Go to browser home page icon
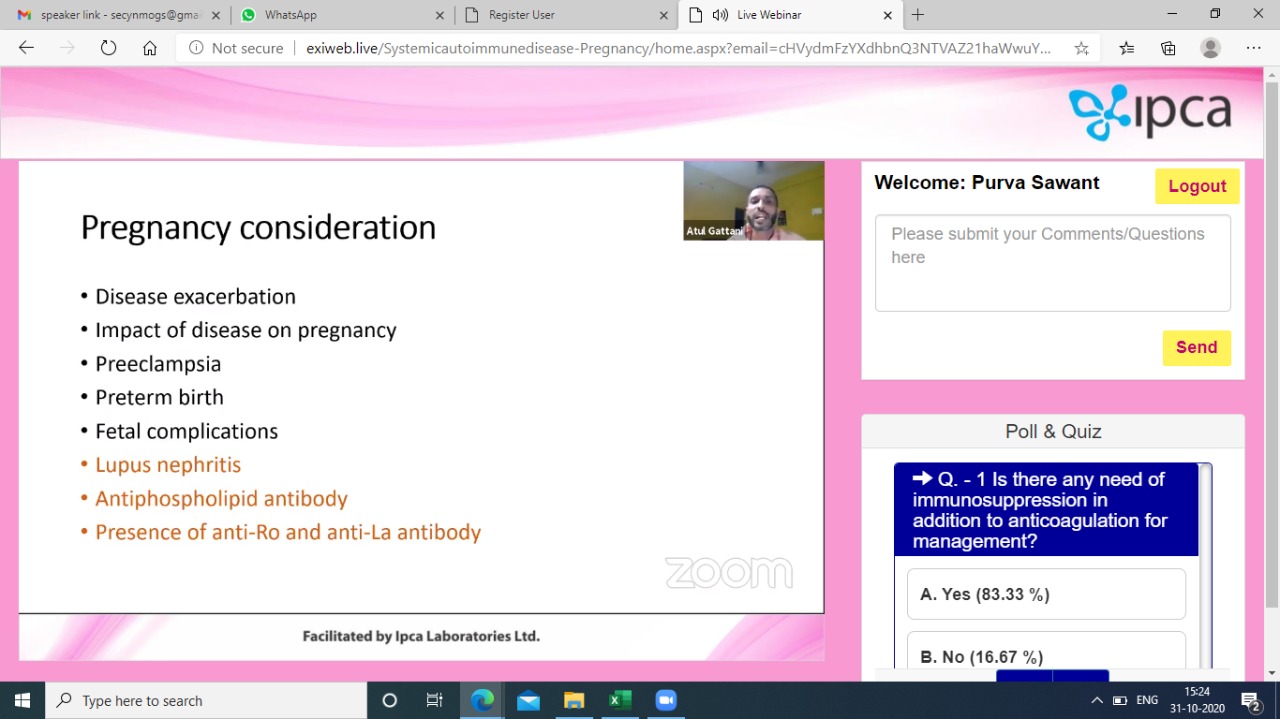Viewport: 1280px width, 719px height. (150, 48)
